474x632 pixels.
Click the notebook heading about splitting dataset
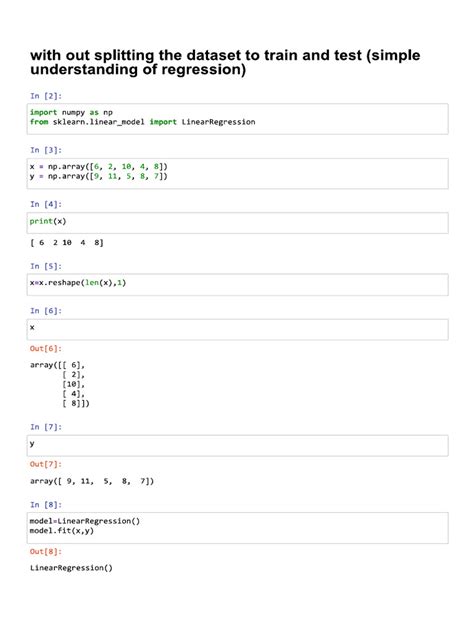pyautogui.click(x=225, y=62)
